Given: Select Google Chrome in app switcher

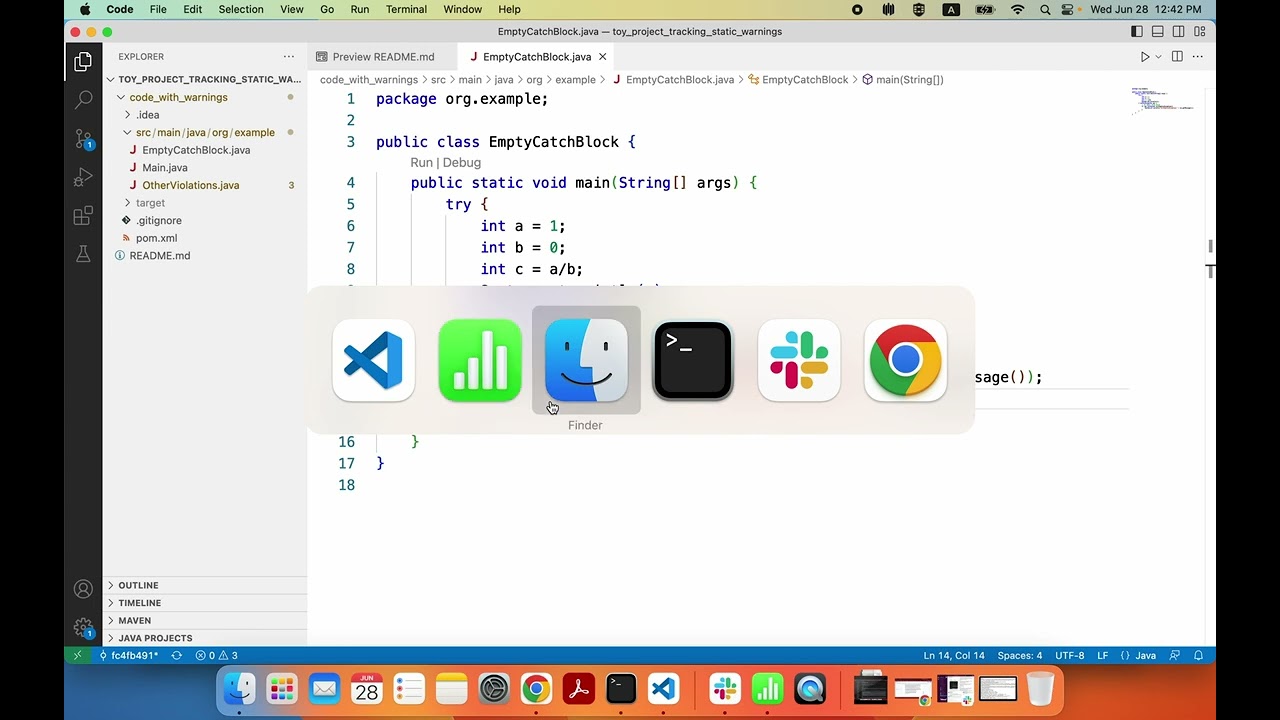Looking at the screenshot, I should click(905, 360).
